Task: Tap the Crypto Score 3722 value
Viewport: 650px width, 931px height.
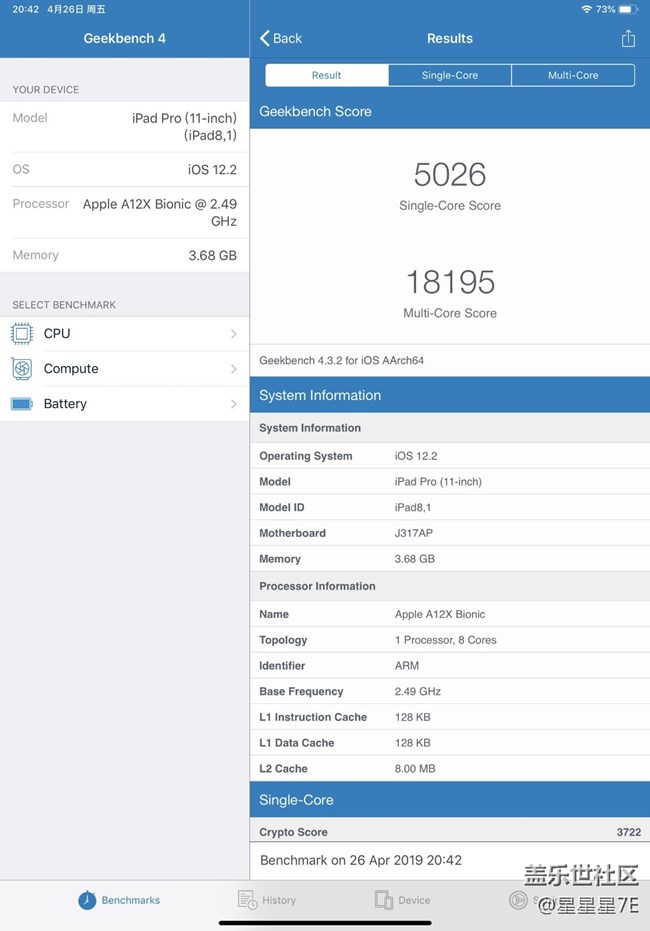Action: 629,832
